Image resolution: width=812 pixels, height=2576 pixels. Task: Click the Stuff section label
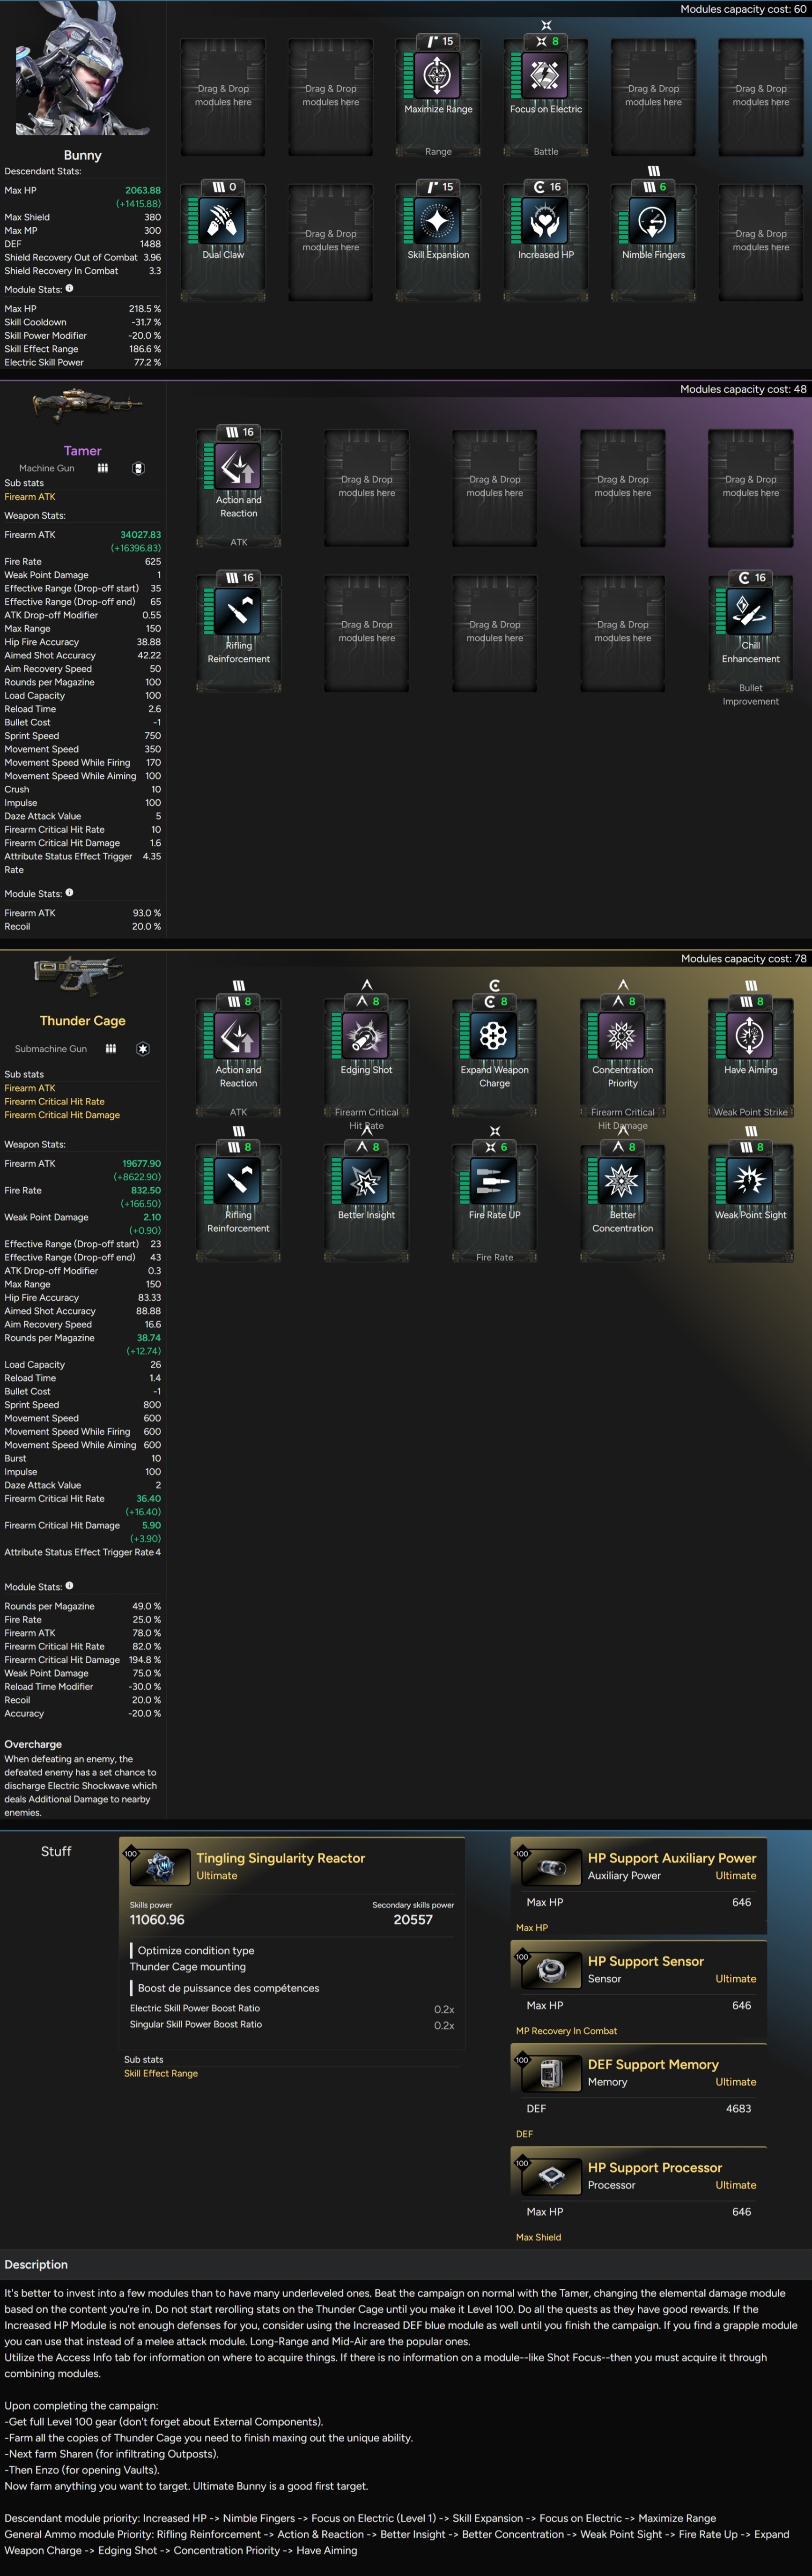pyautogui.click(x=56, y=1851)
